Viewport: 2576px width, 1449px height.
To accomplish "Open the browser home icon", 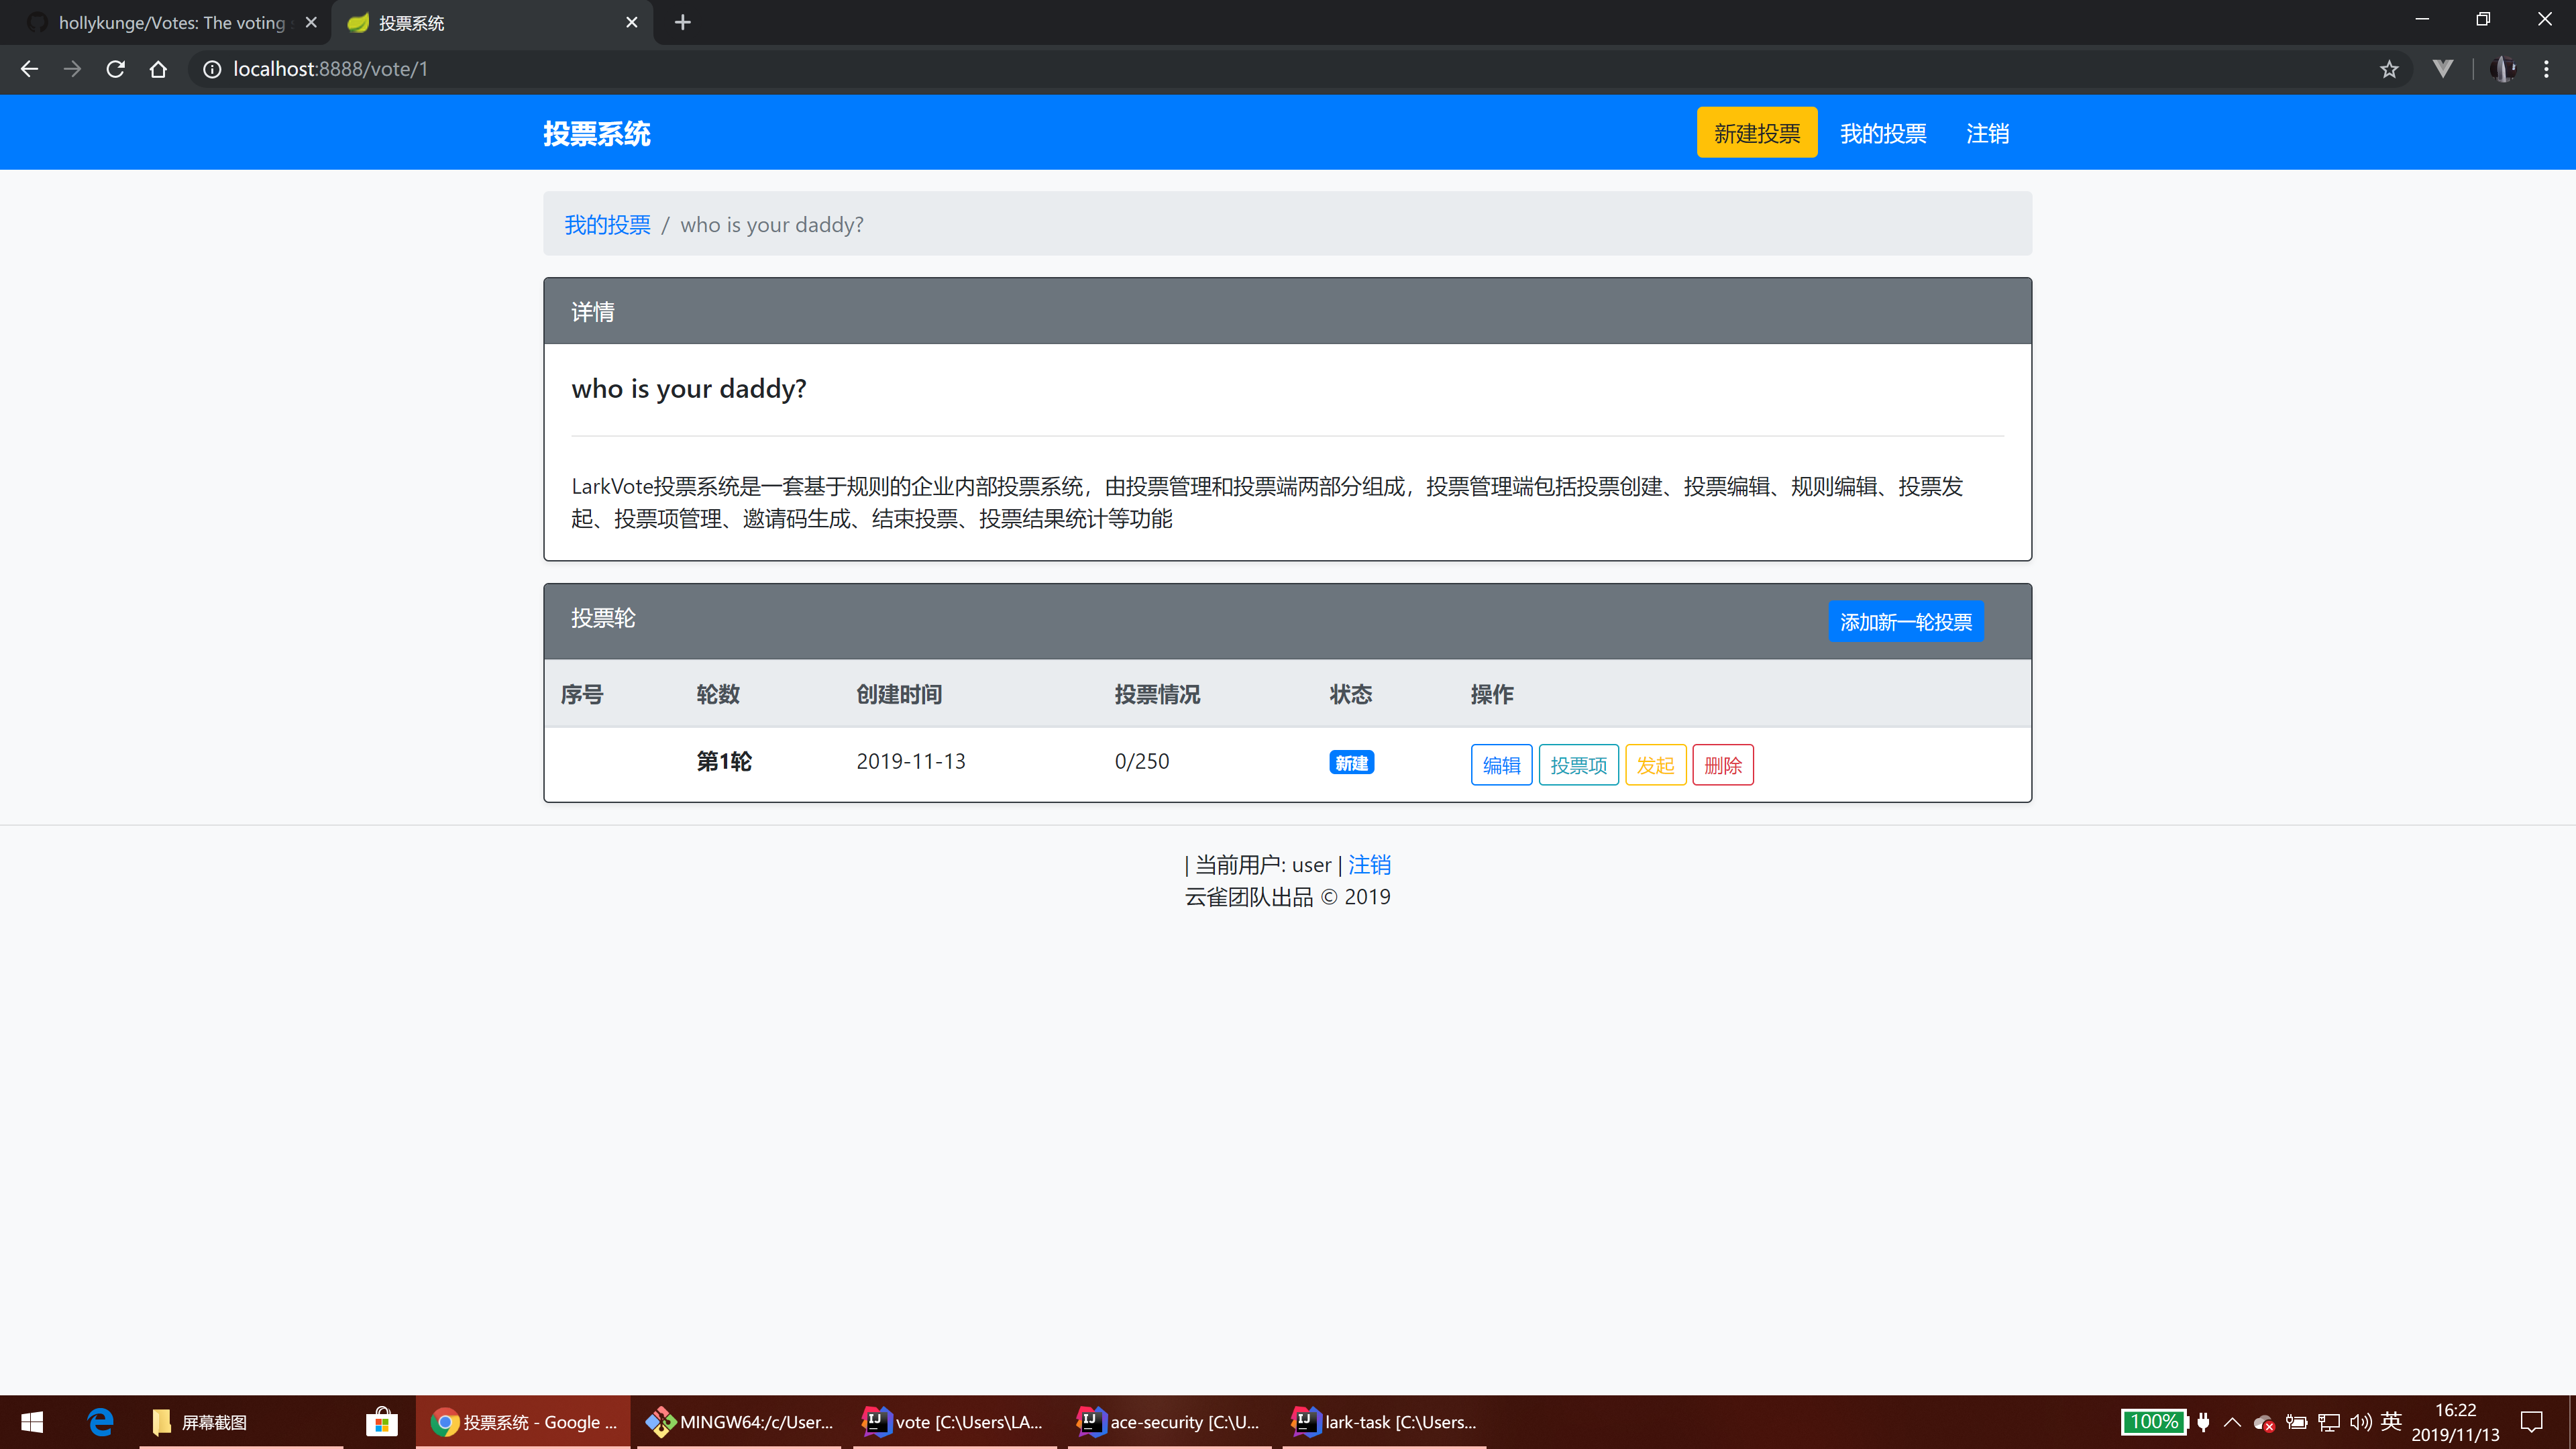I will (158, 69).
